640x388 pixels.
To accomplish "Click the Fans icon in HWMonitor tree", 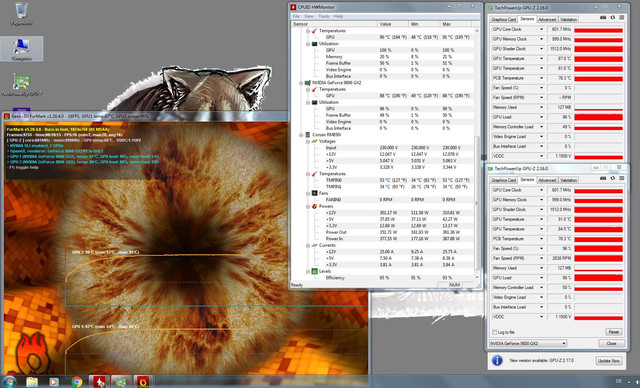I will click(x=314, y=193).
